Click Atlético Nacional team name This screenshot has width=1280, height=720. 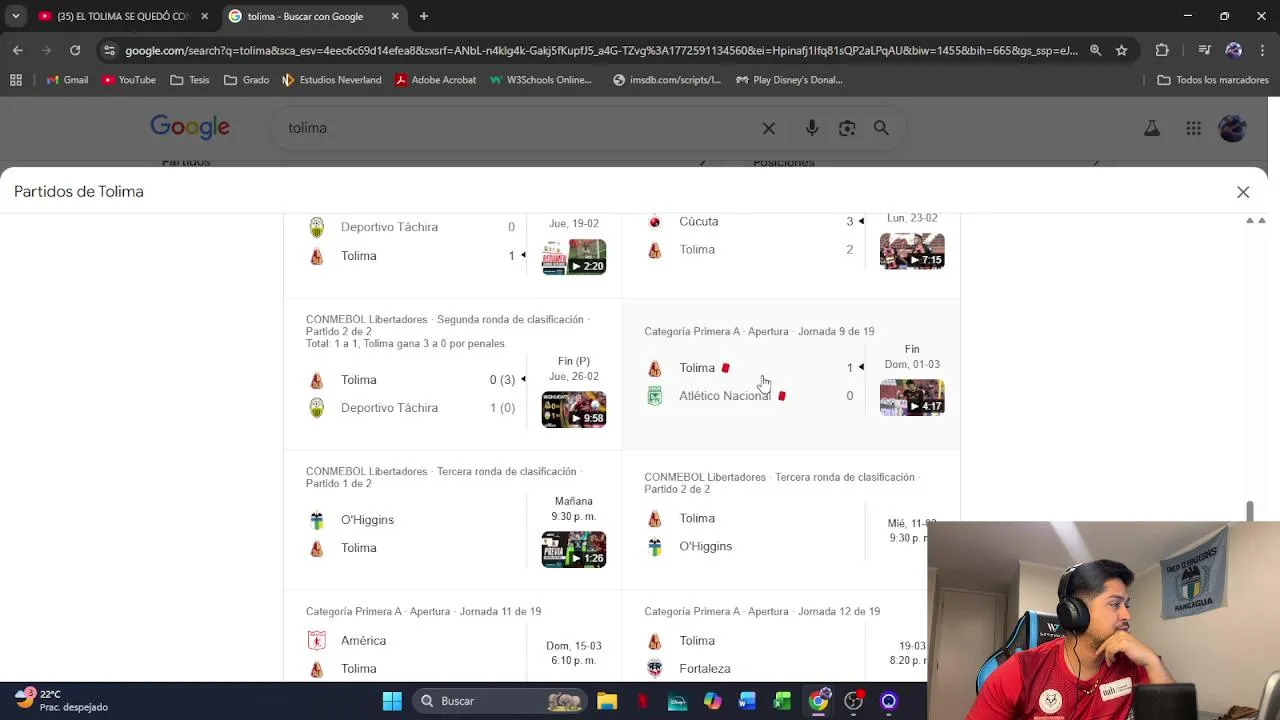tap(724, 396)
